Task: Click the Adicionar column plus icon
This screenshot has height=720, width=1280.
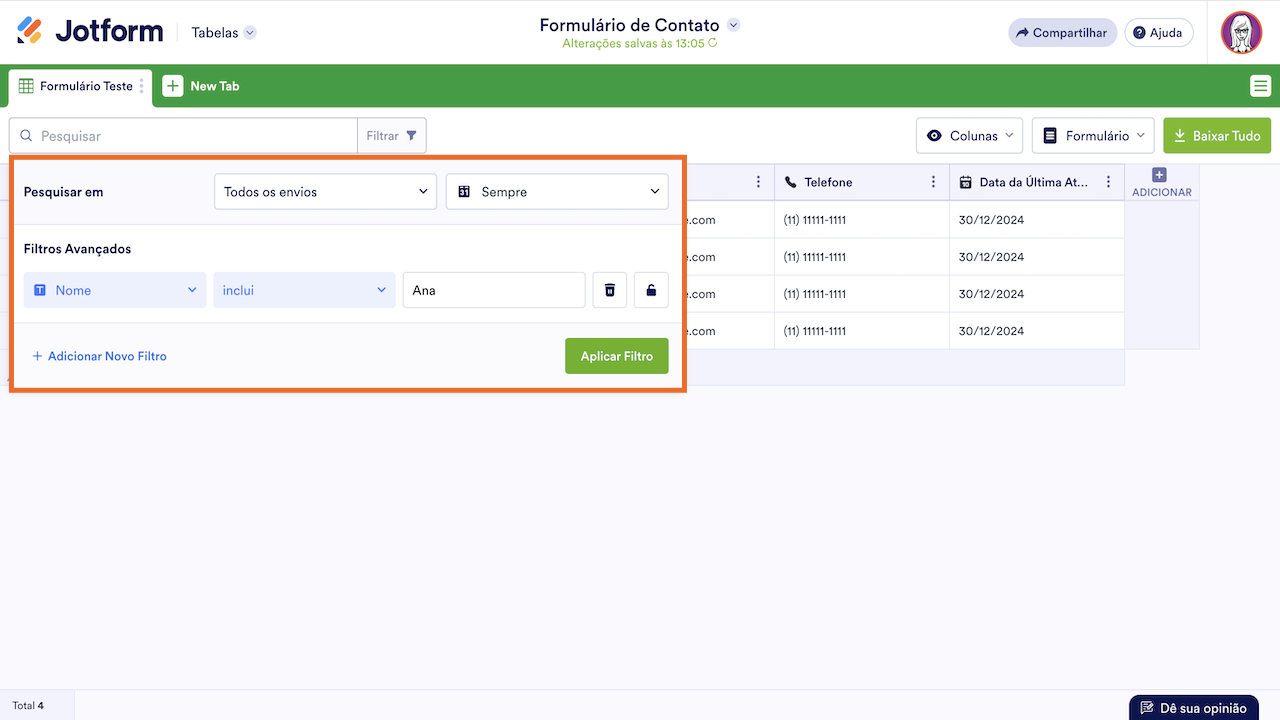Action: [x=1160, y=175]
